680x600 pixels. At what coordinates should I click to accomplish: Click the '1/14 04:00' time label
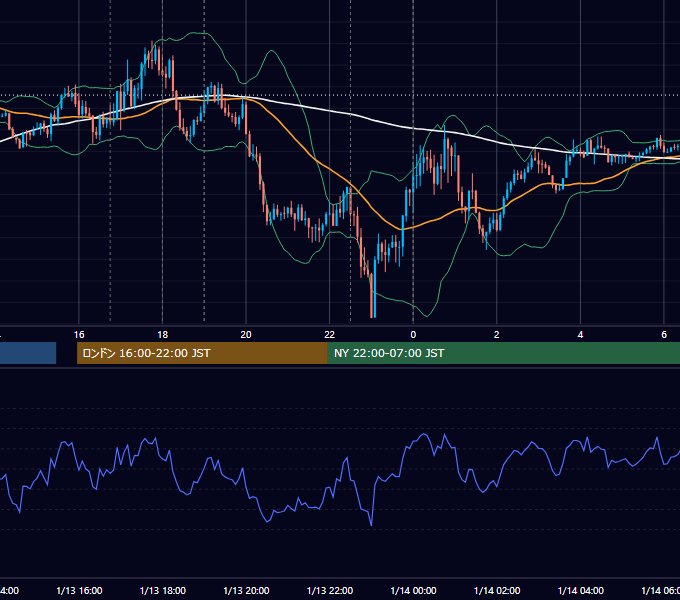[x=581, y=590]
